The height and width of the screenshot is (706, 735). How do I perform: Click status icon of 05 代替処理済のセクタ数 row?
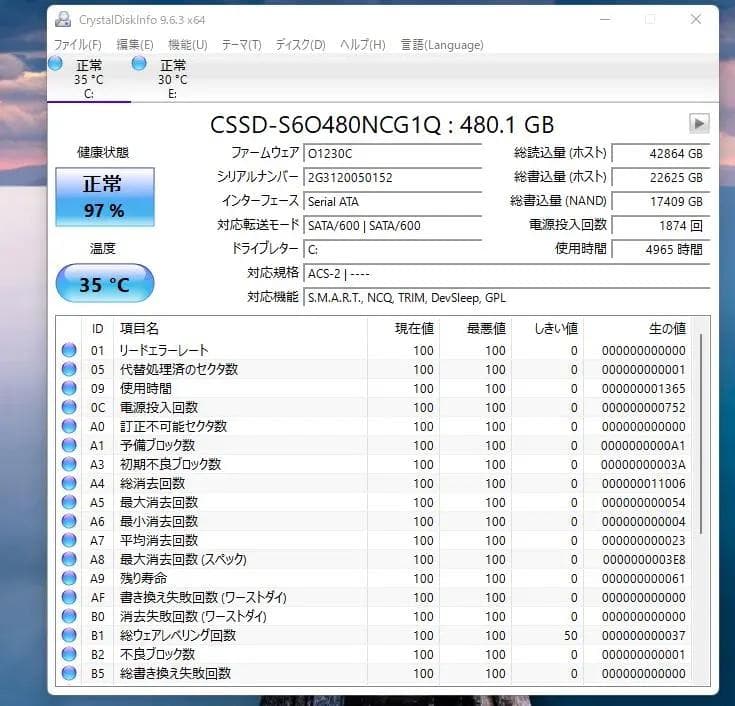click(x=69, y=369)
